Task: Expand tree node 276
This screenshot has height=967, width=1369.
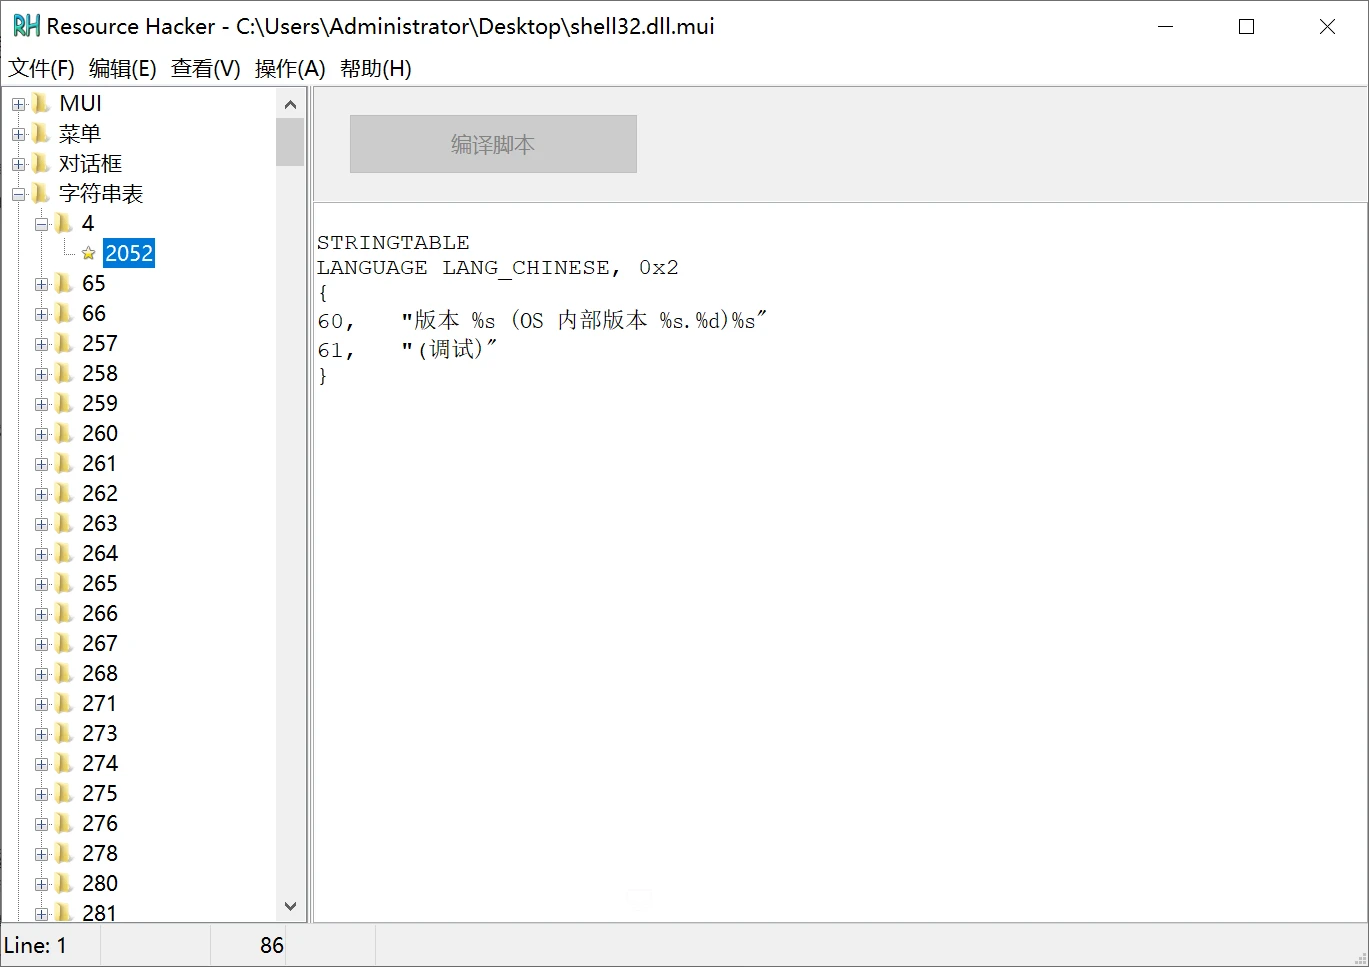Action: point(41,824)
